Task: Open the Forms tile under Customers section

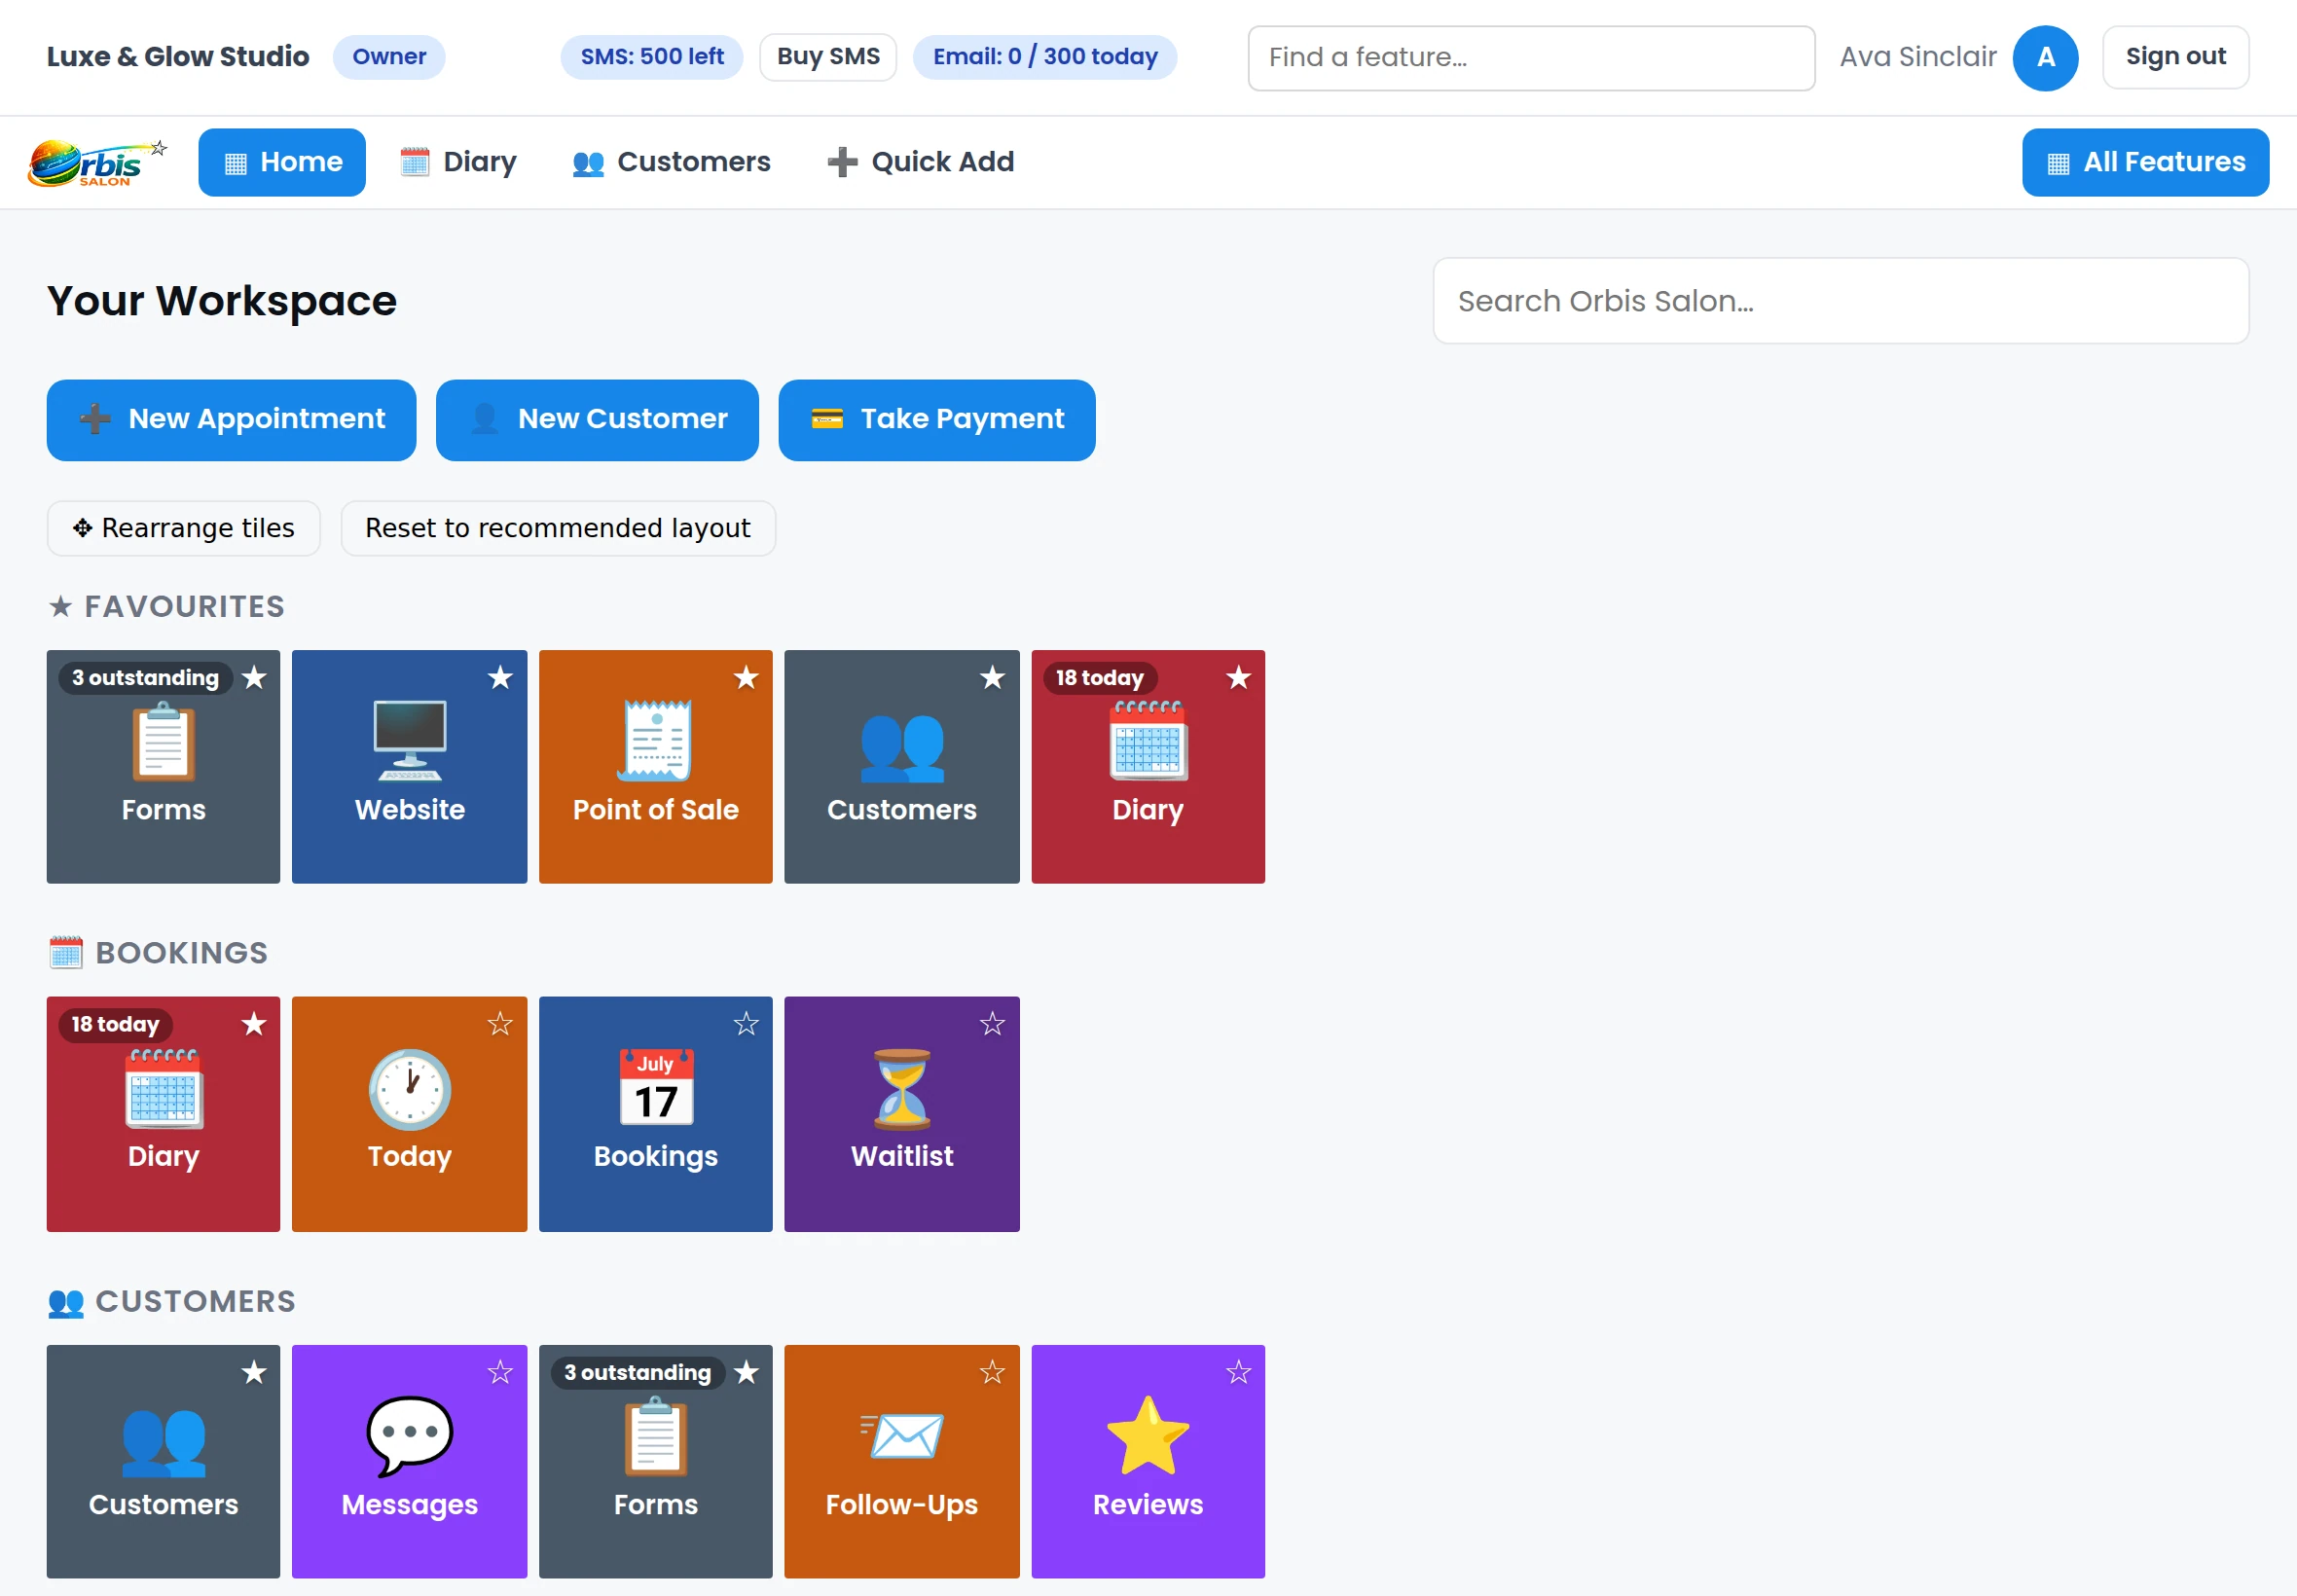Action: coord(656,1461)
